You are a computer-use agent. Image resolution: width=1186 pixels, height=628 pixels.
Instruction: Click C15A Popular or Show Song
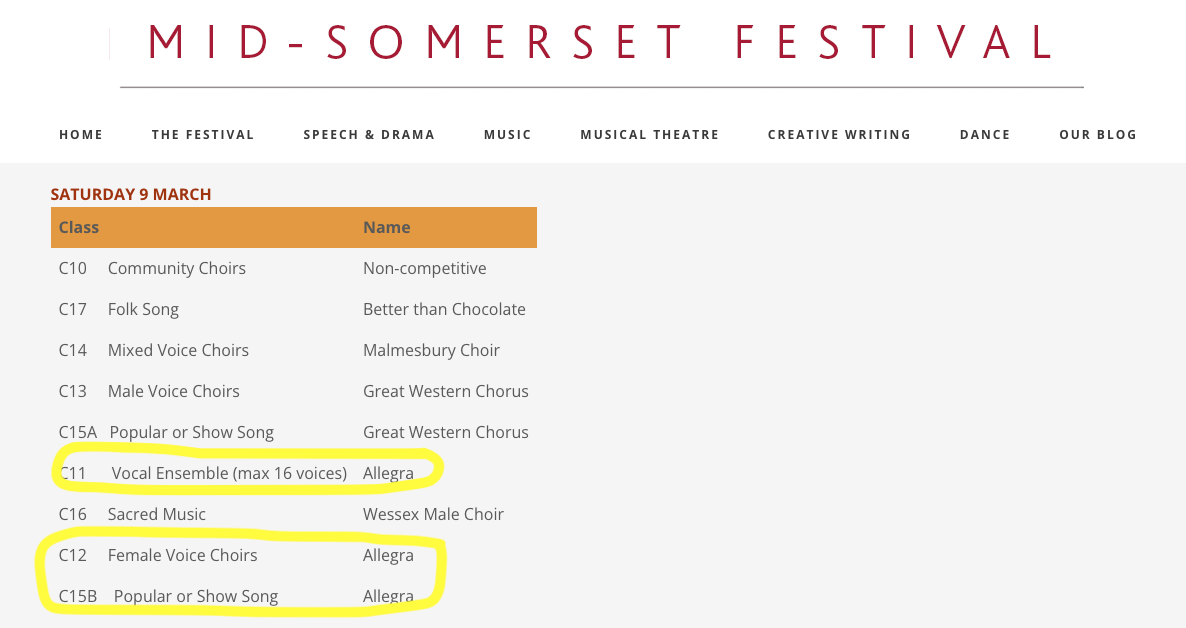tap(166, 432)
